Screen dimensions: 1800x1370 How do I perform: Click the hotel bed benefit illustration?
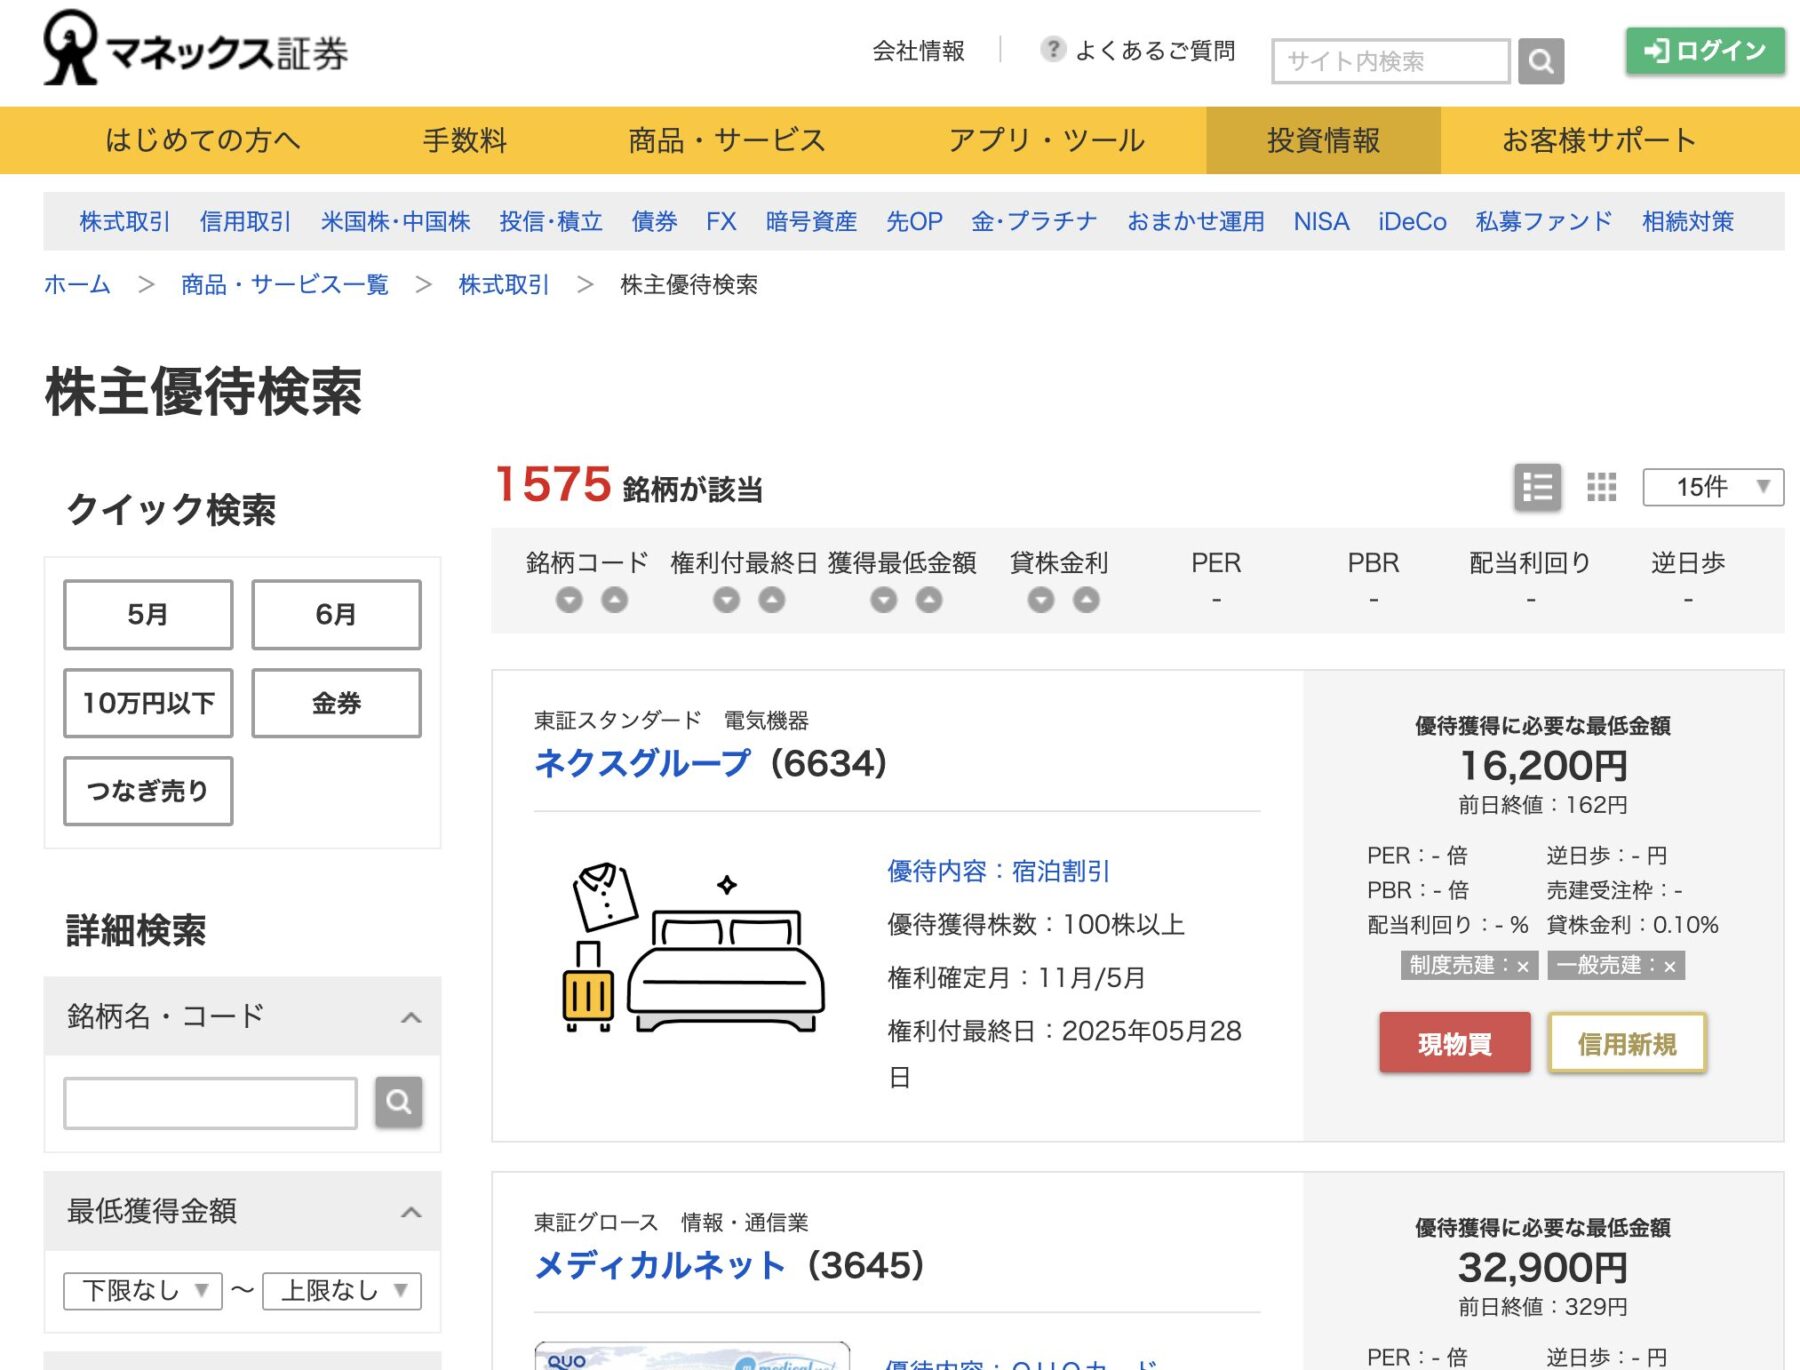(x=696, y=947)
